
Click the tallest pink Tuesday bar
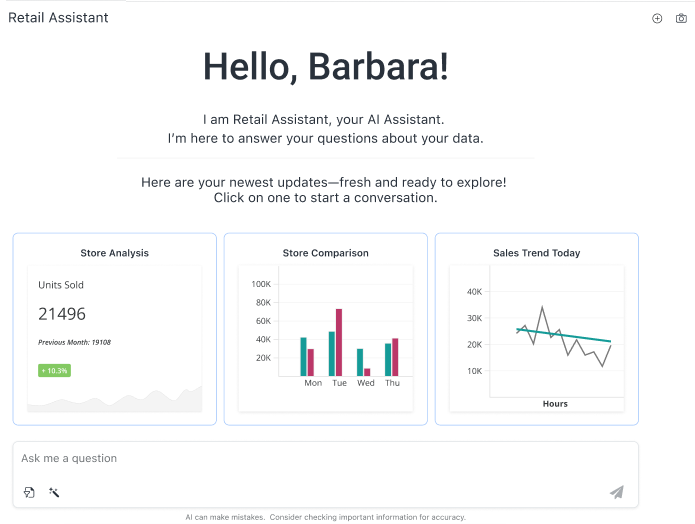tap(339, 342)
